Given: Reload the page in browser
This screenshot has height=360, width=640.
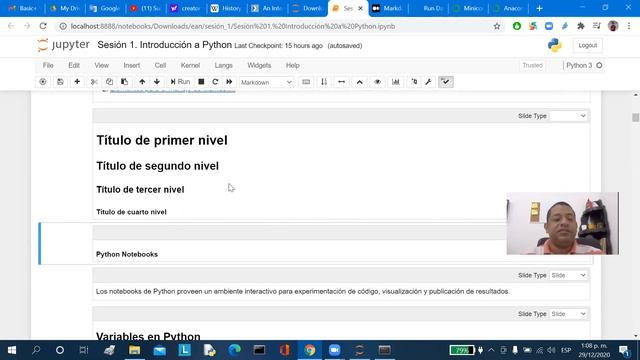Looking at the screenshot, I should pos(43,26).
